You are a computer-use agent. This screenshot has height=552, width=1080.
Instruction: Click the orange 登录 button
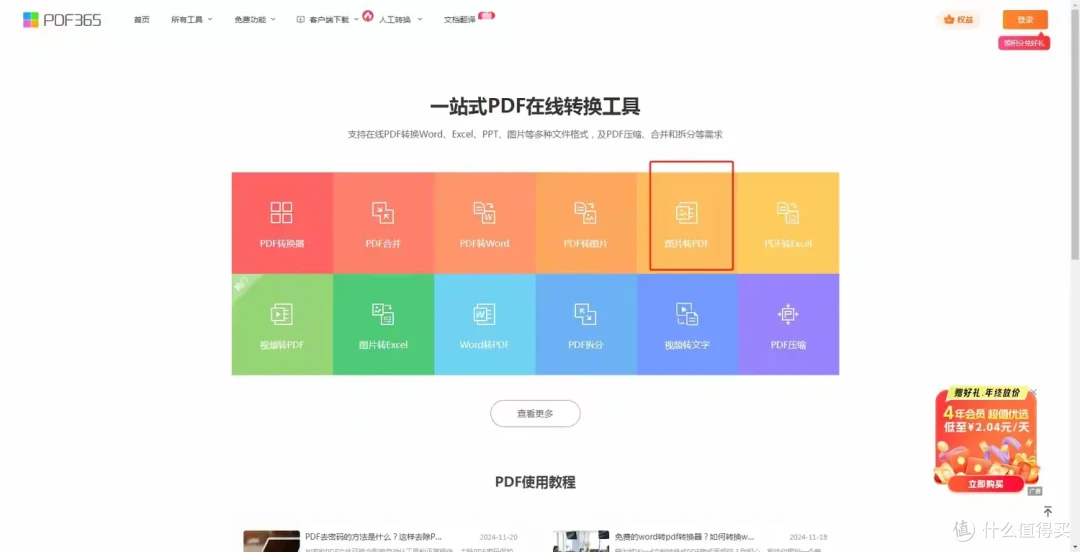[1025, 20]
